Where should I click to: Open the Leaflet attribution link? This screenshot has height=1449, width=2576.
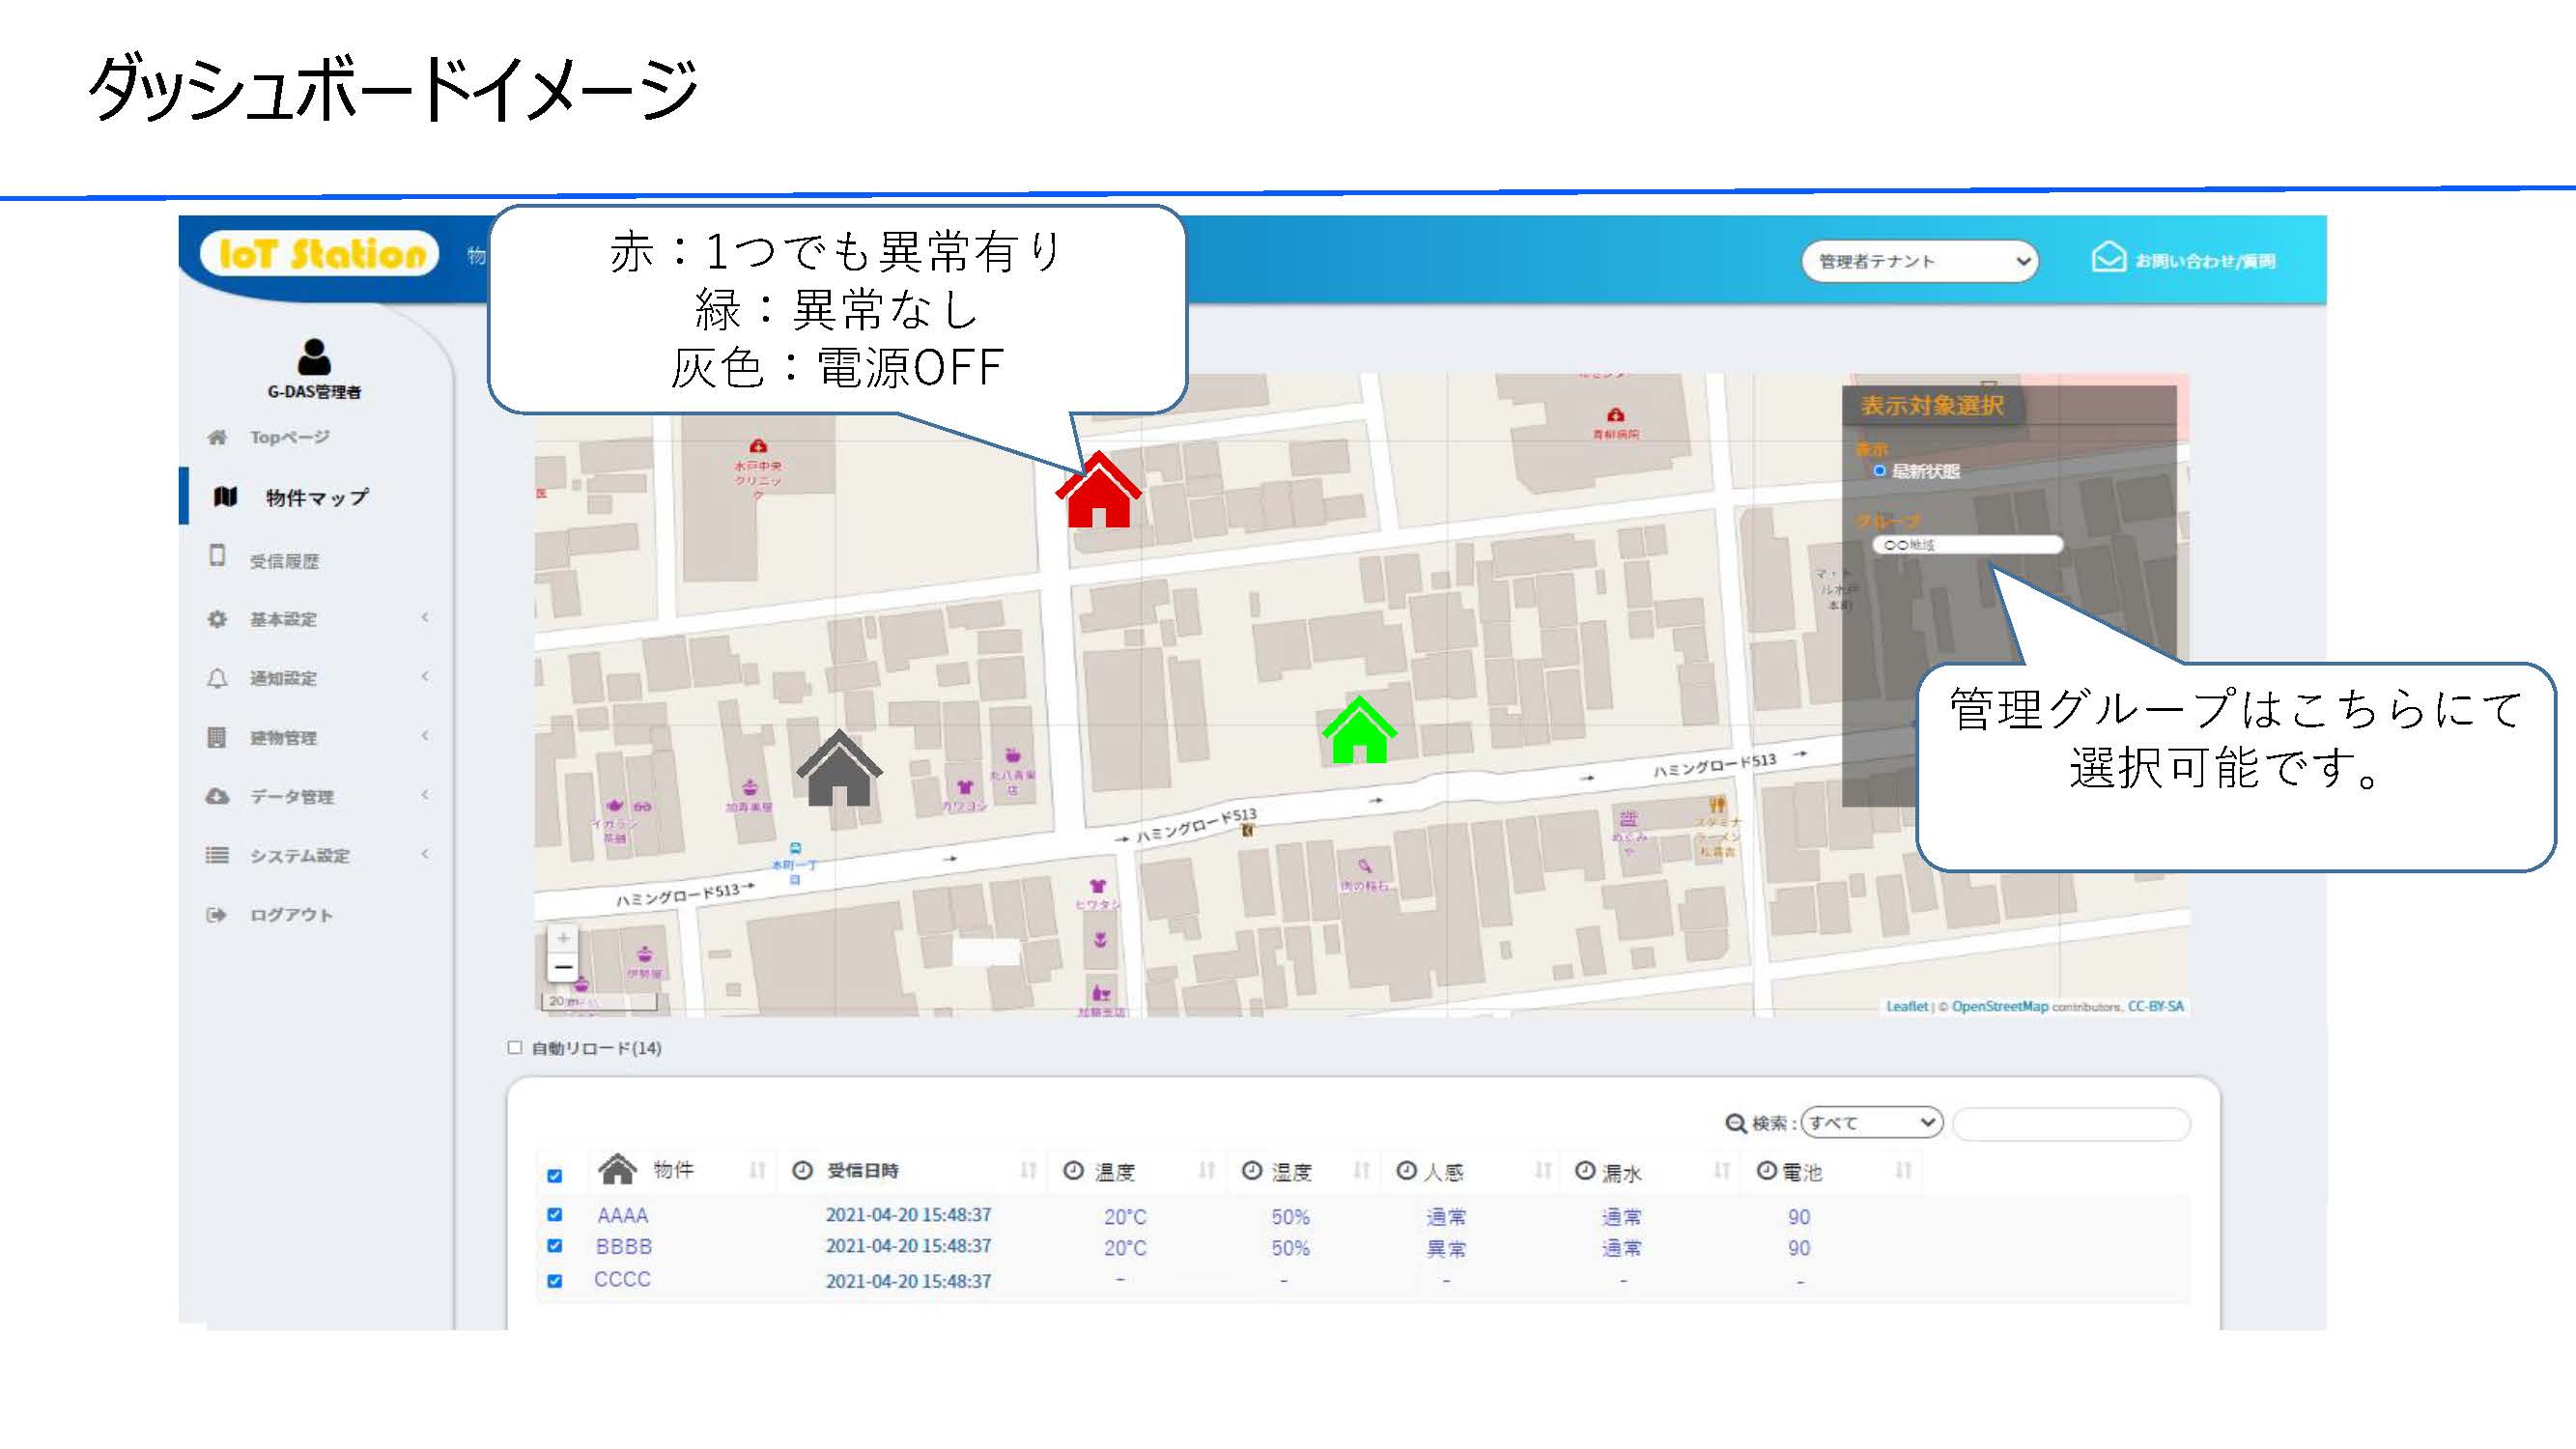coord(1906,1006)
